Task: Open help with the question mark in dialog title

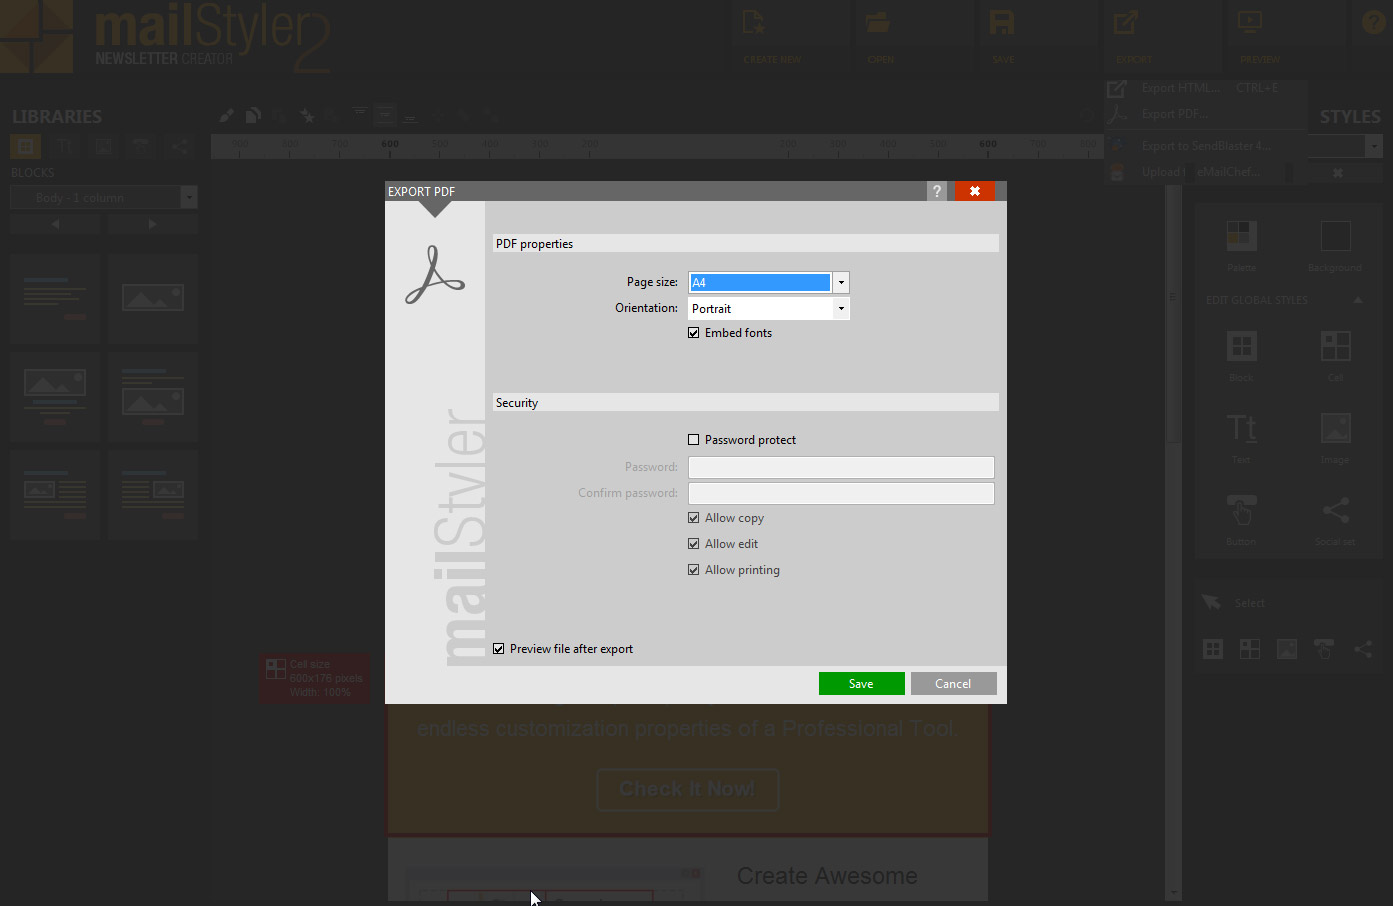Action: [936, 191]
